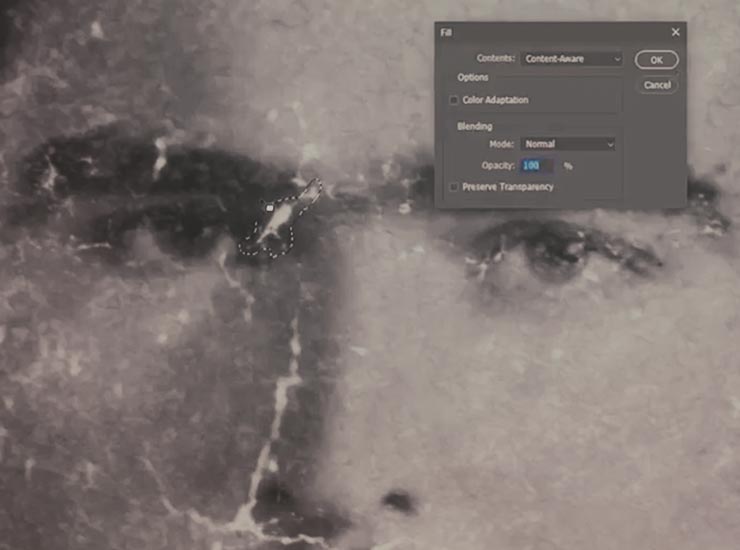
Task: Click the long vertical crack beside the nose
Action: coord(285,400)
